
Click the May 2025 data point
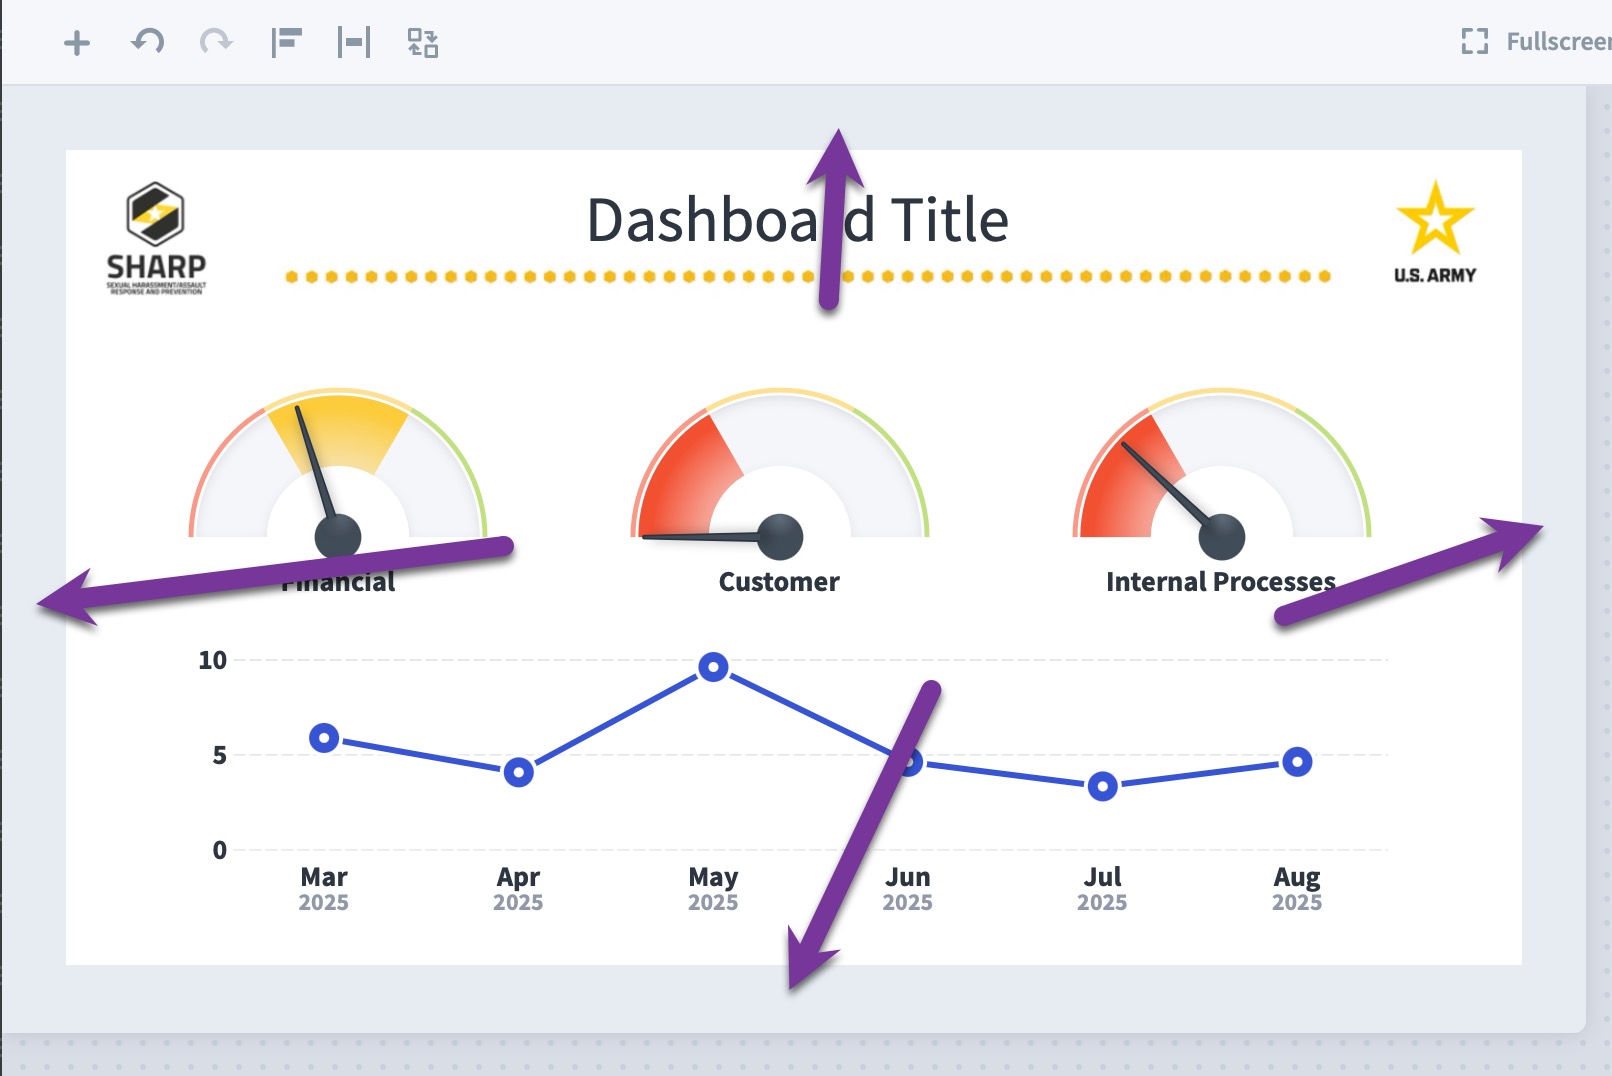point(713,667)
